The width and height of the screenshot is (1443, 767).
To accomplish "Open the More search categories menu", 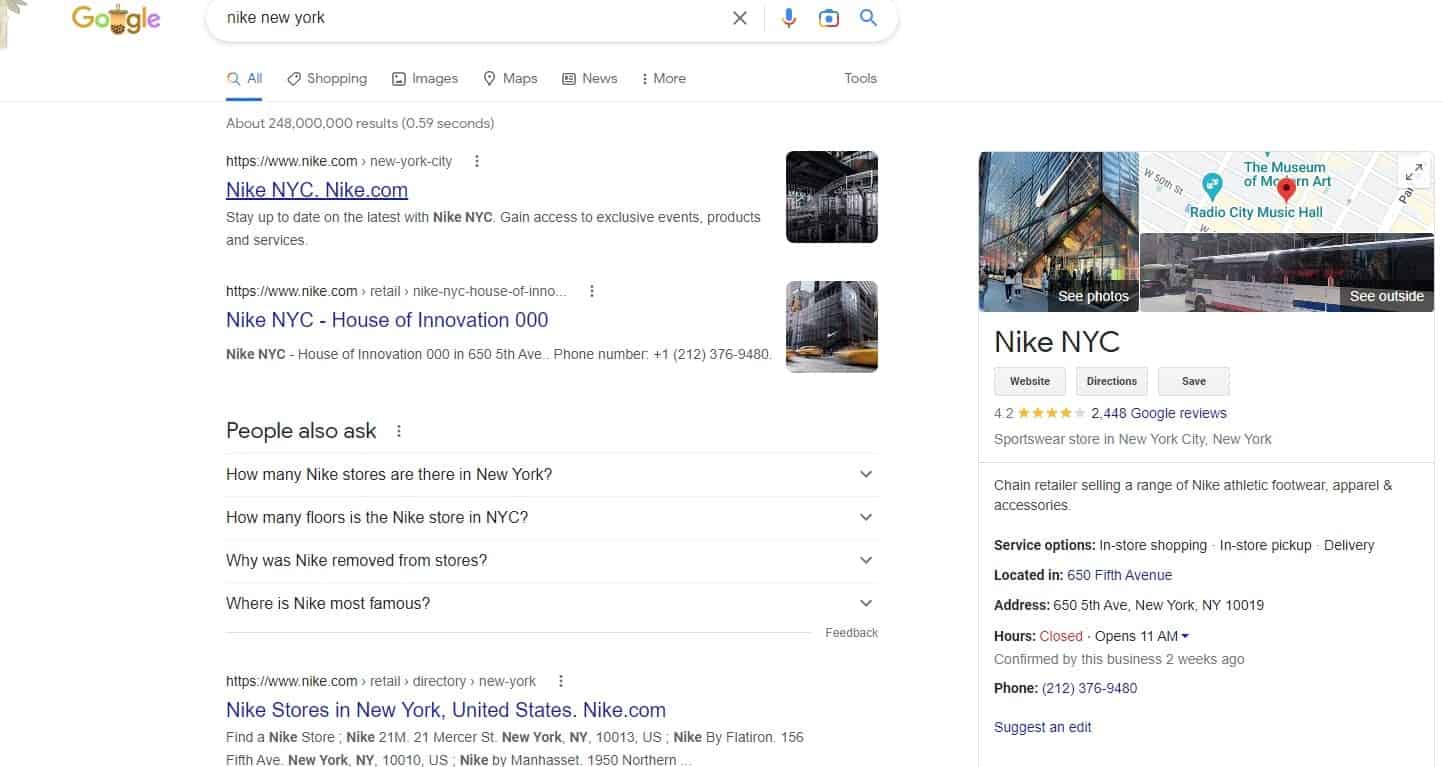I will (664, 78).
